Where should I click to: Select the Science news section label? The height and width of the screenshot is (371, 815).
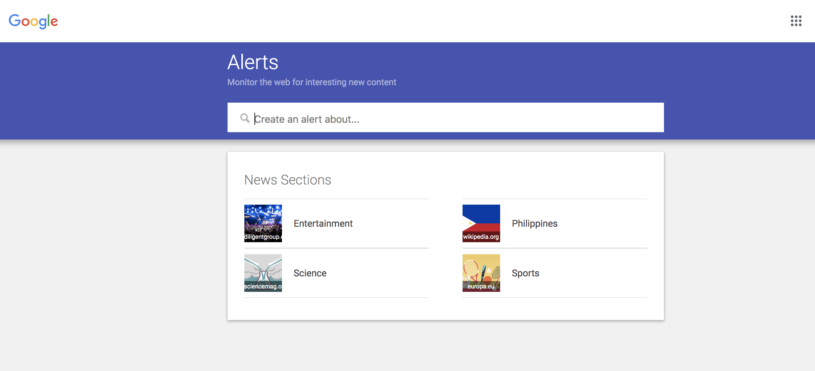[310, 273]
